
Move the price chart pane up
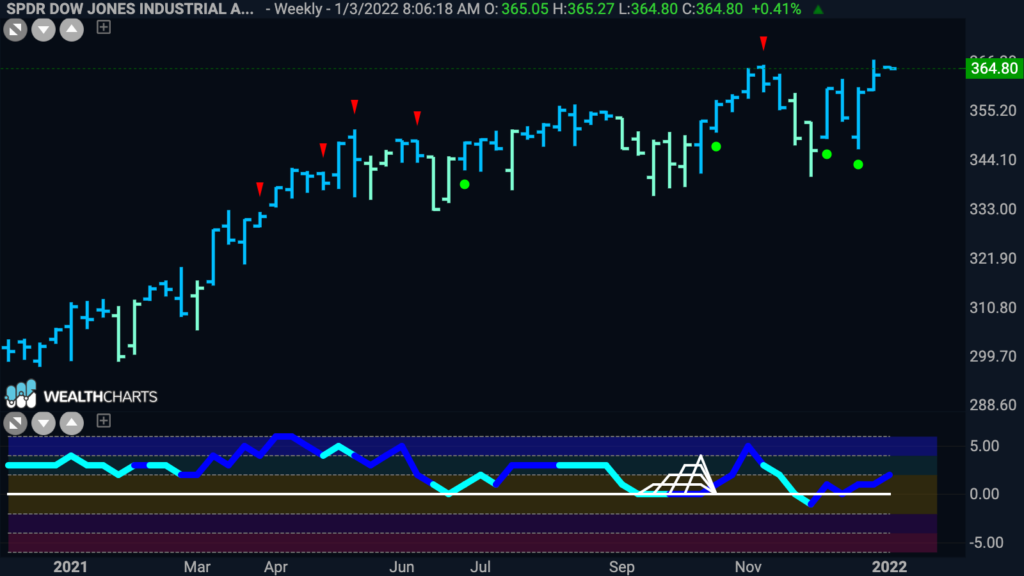click(x=72, y=29)
